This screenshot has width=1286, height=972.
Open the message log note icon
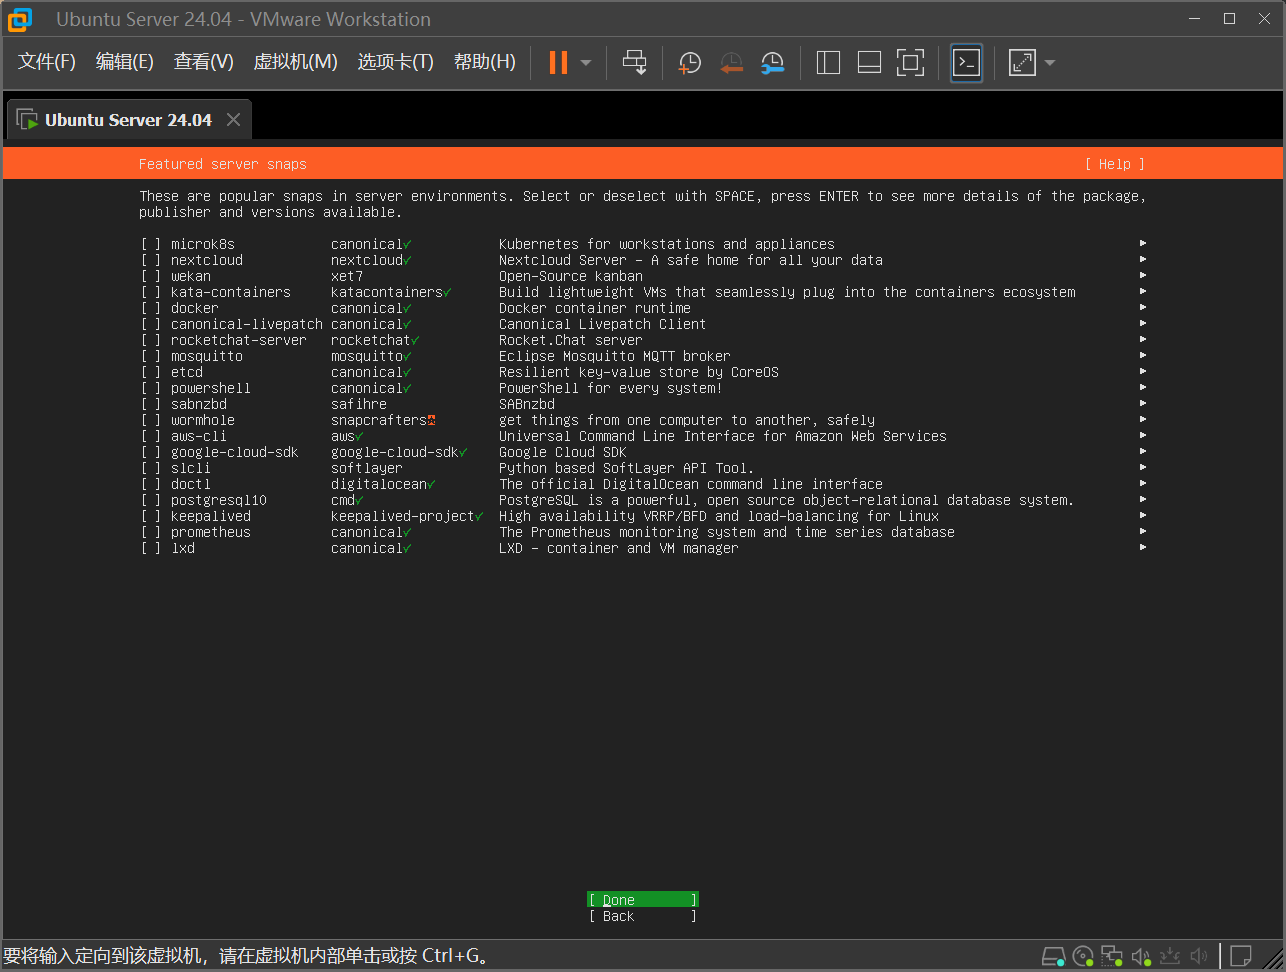click(1241, 957)
